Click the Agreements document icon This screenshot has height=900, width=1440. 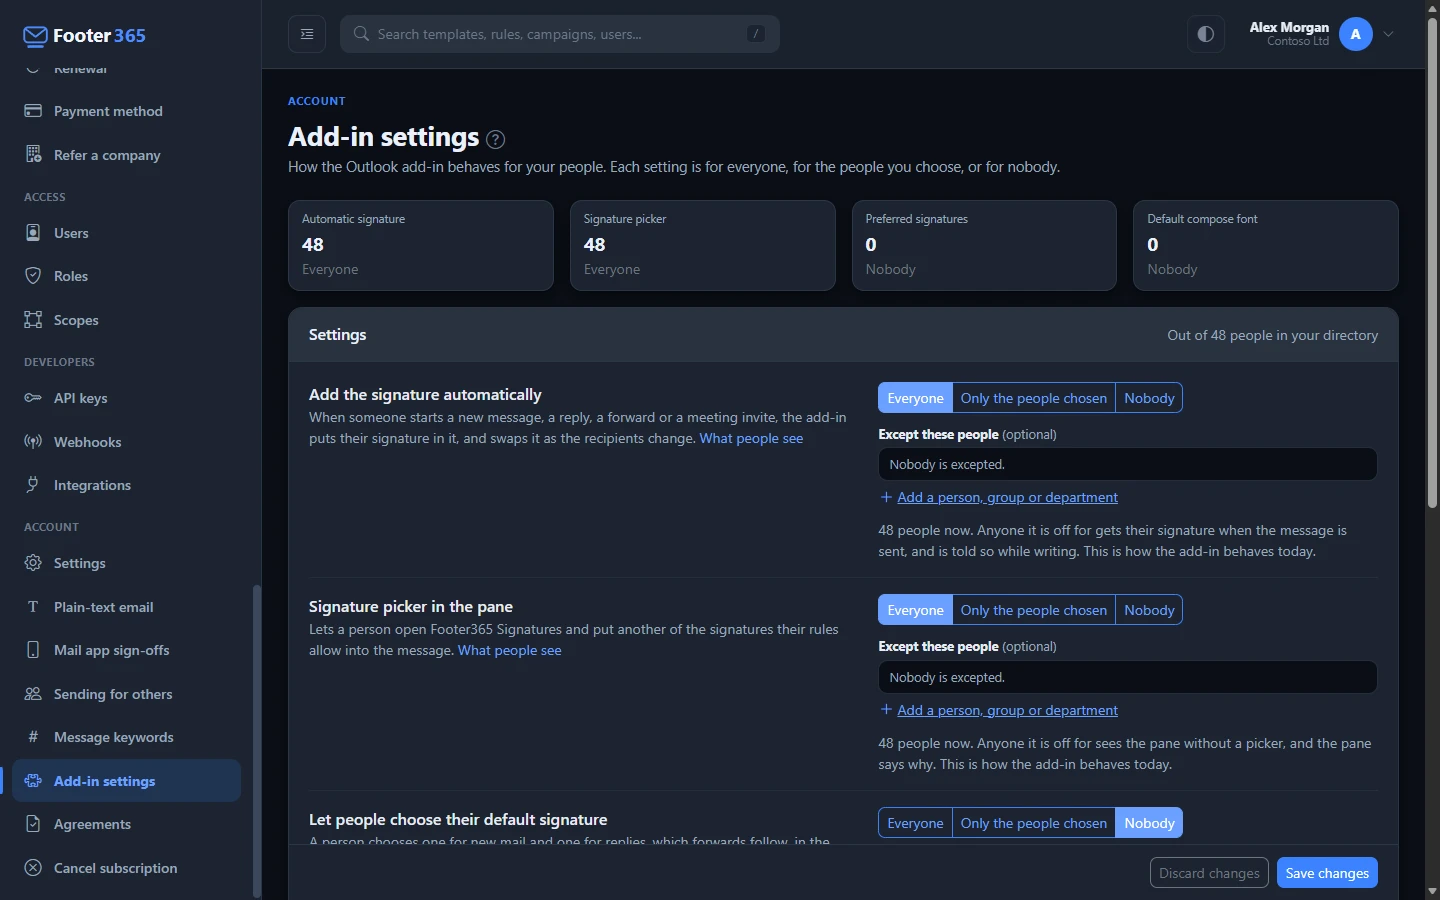[33, 824]
